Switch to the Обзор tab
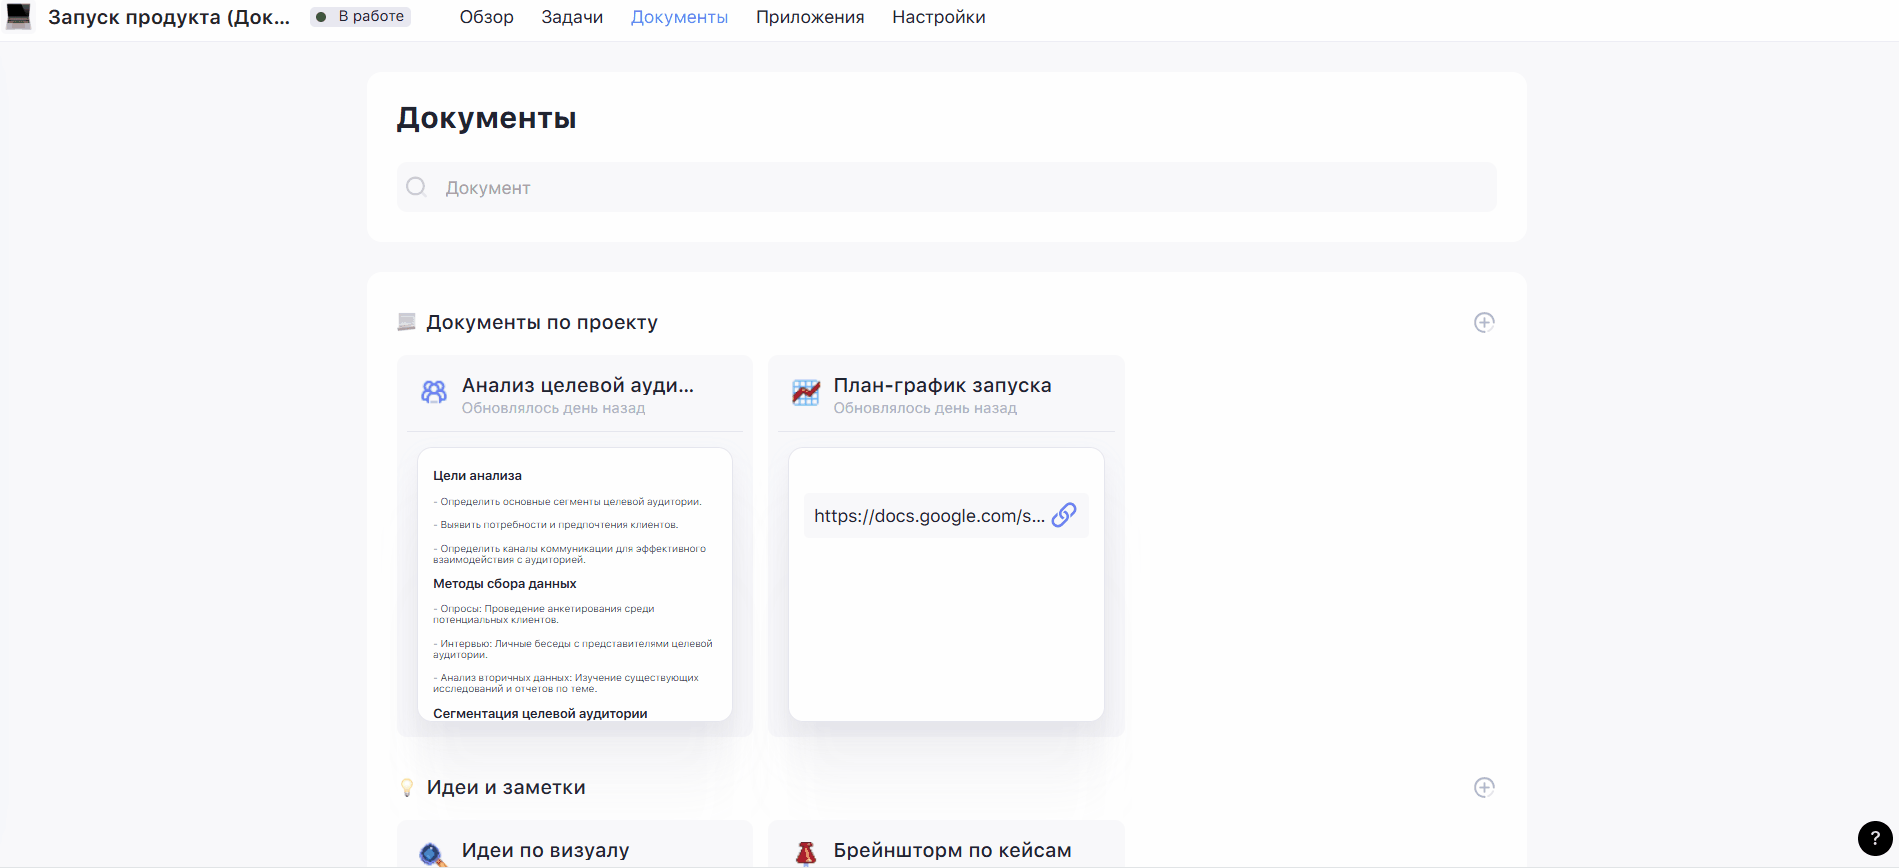Screen dimensions: 1899x868 (x=486, y=17)
